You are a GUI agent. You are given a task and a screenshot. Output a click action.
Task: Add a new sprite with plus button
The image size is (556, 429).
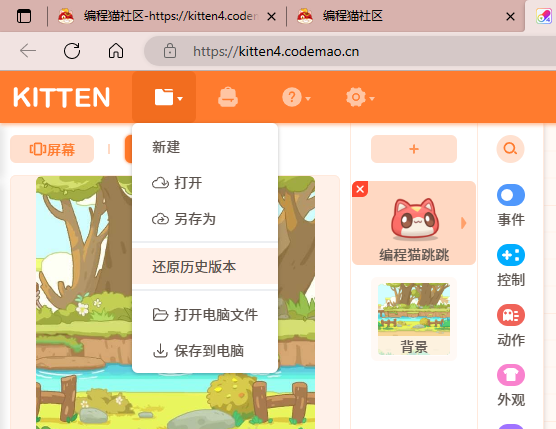point(414,149)
